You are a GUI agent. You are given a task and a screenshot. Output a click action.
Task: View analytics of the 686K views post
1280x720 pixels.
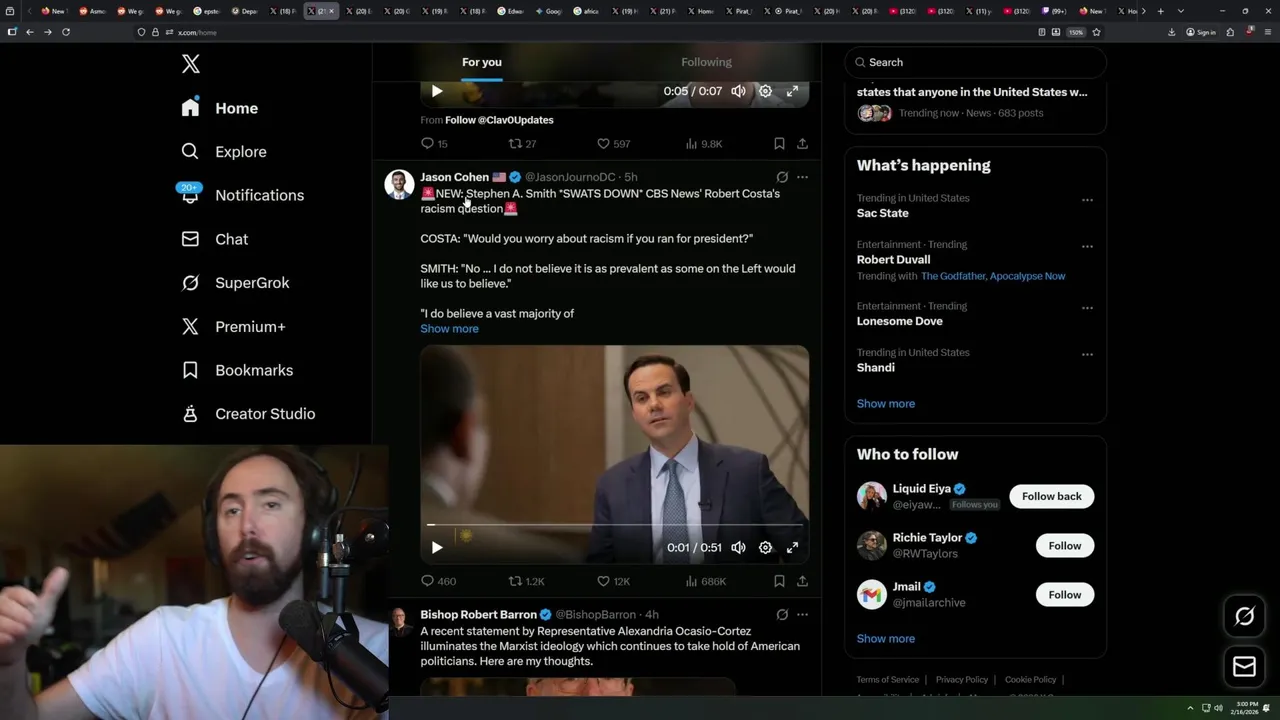(x=705, y=581)
